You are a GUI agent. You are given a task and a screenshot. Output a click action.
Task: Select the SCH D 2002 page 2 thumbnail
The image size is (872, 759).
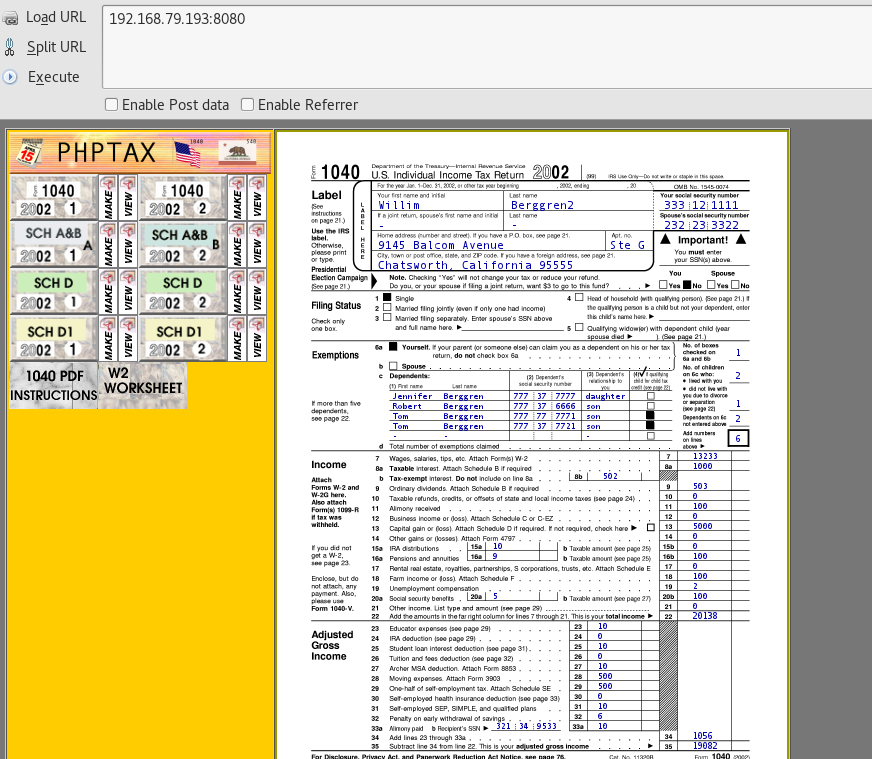point(183,292)
